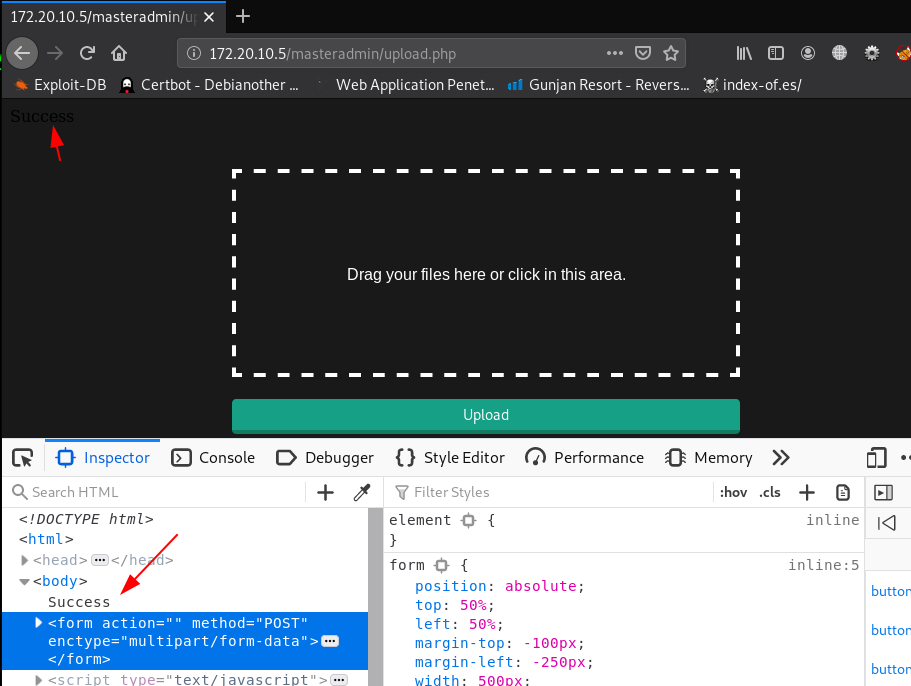Click the top 50% value

[472, 605]
